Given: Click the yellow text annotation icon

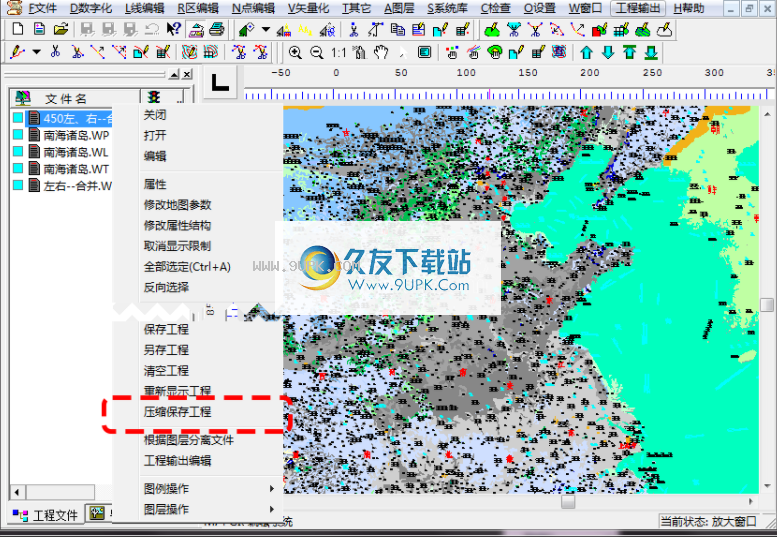Looking at the screenshot, I should coord(305,30).
